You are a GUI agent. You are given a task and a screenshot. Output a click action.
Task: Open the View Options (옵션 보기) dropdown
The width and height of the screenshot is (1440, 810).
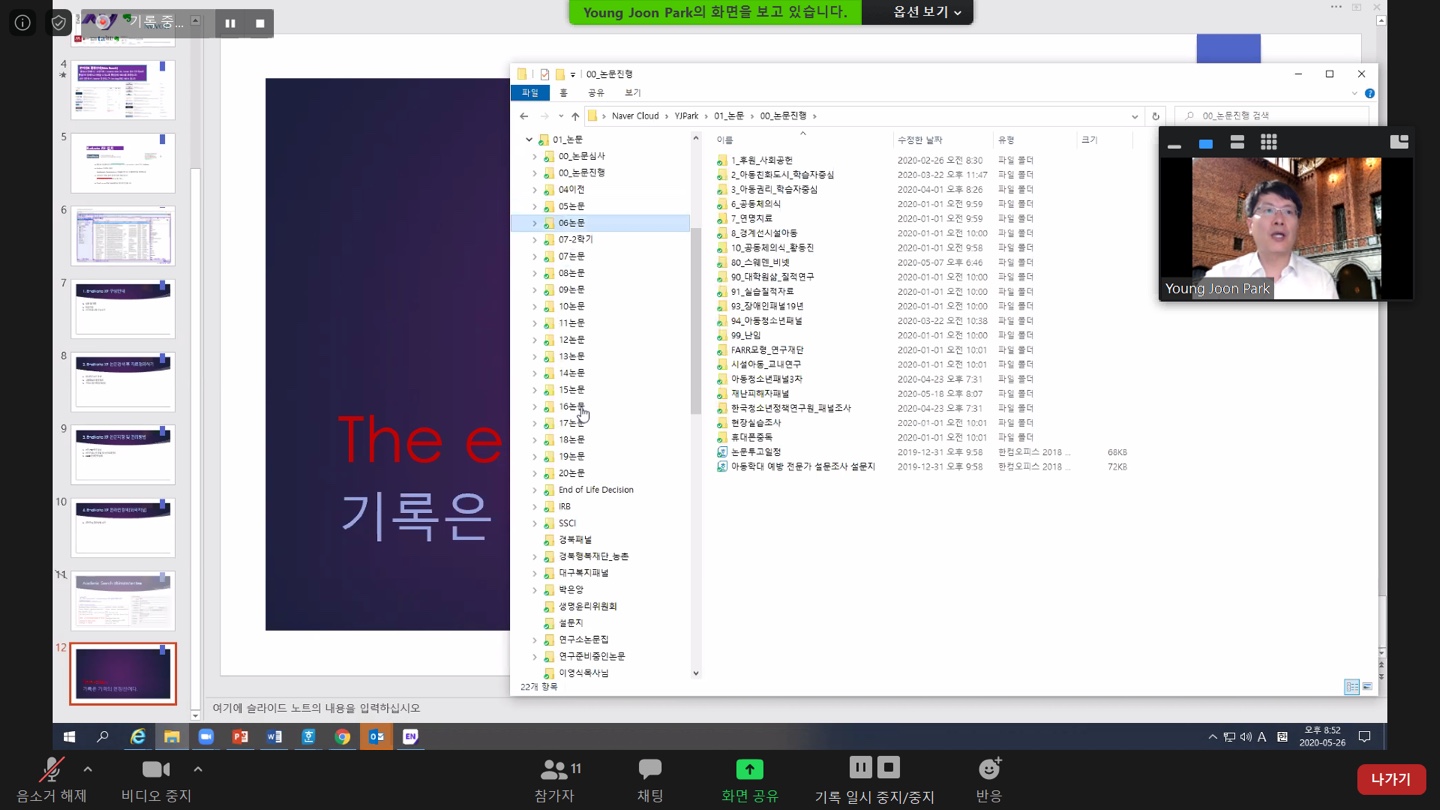tap(926, 12)
